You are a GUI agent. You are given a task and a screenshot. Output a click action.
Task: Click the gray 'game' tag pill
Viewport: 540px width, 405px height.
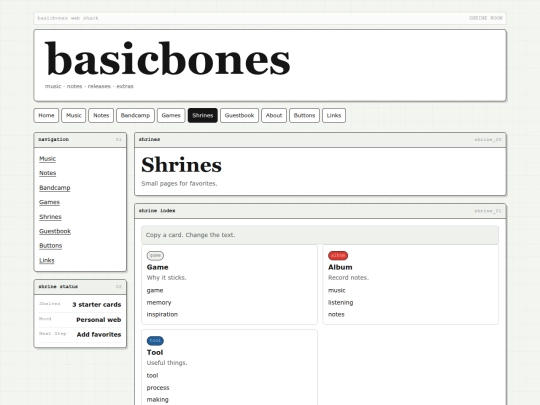pyautogui.click(x=155, y=256)
